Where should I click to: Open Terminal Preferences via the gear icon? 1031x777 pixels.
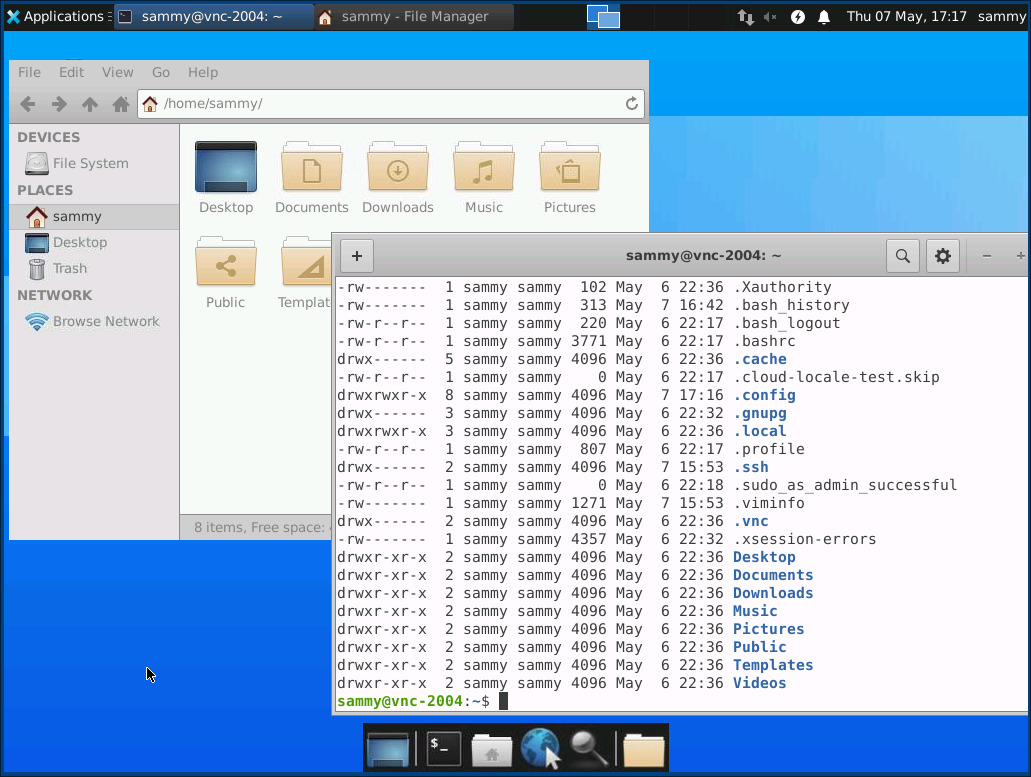tap(941, 255)
